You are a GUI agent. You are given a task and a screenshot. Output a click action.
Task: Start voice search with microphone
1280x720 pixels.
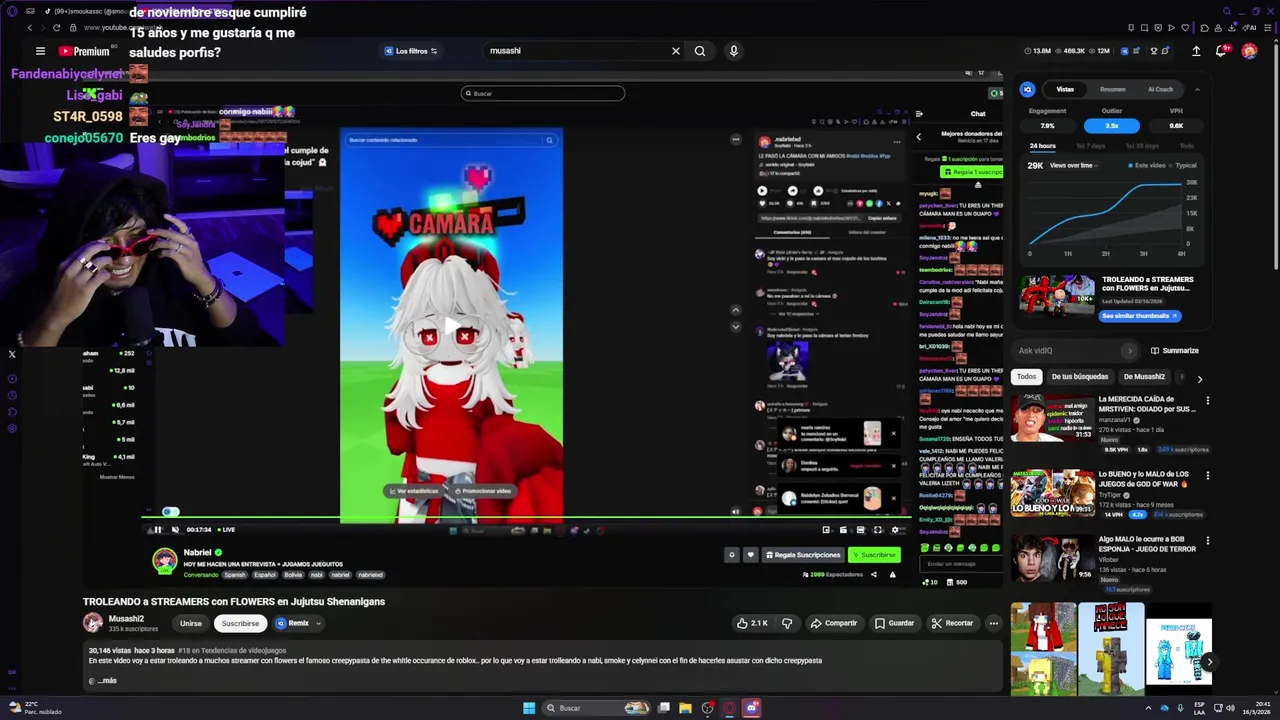point(733,51)
